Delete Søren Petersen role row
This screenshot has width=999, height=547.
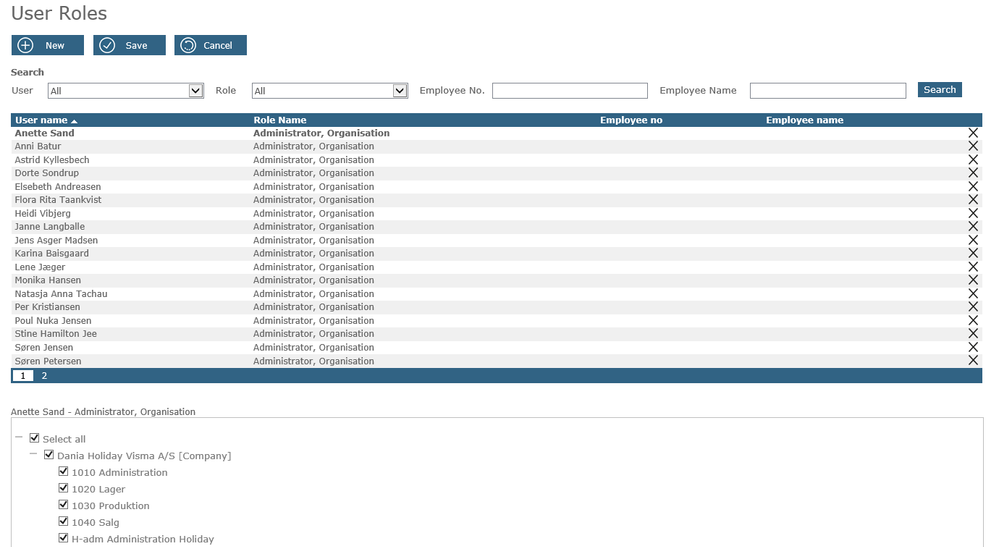point(973,360)
